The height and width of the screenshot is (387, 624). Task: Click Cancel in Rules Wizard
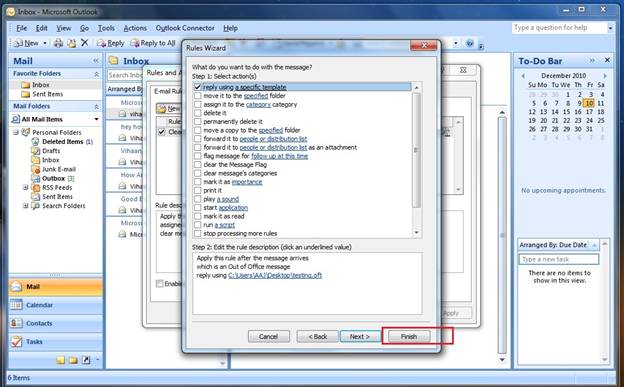pyautogui.click(x=269, y=336)
